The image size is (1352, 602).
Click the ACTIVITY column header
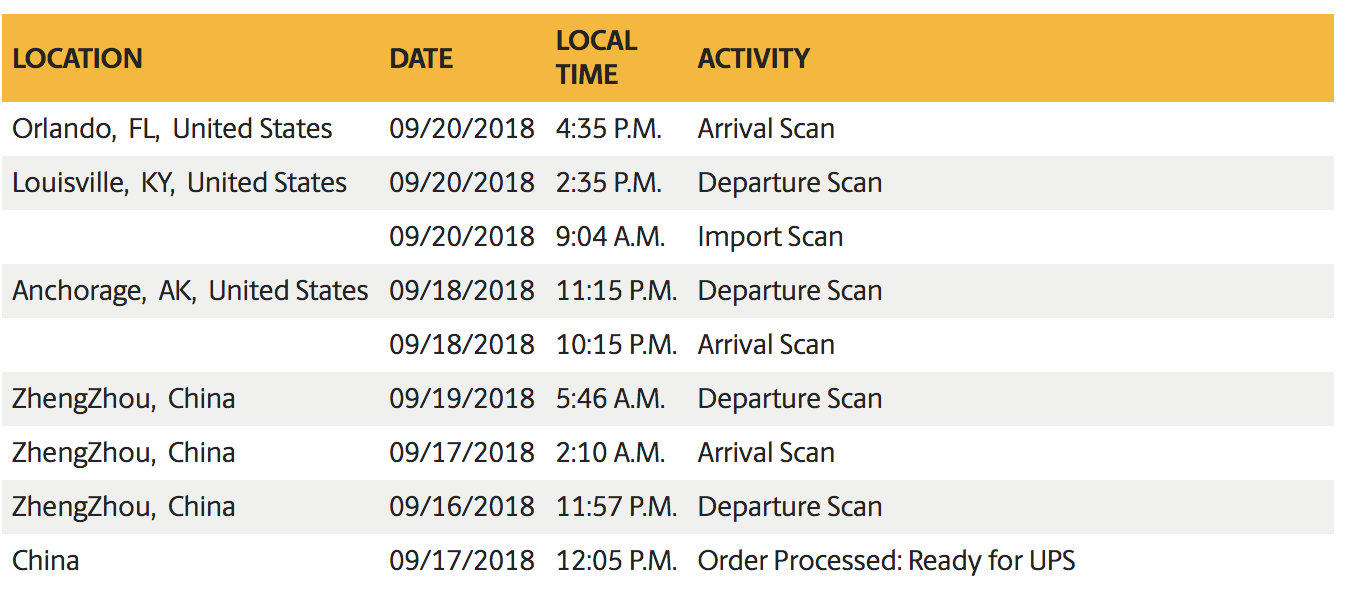[753, 58]
